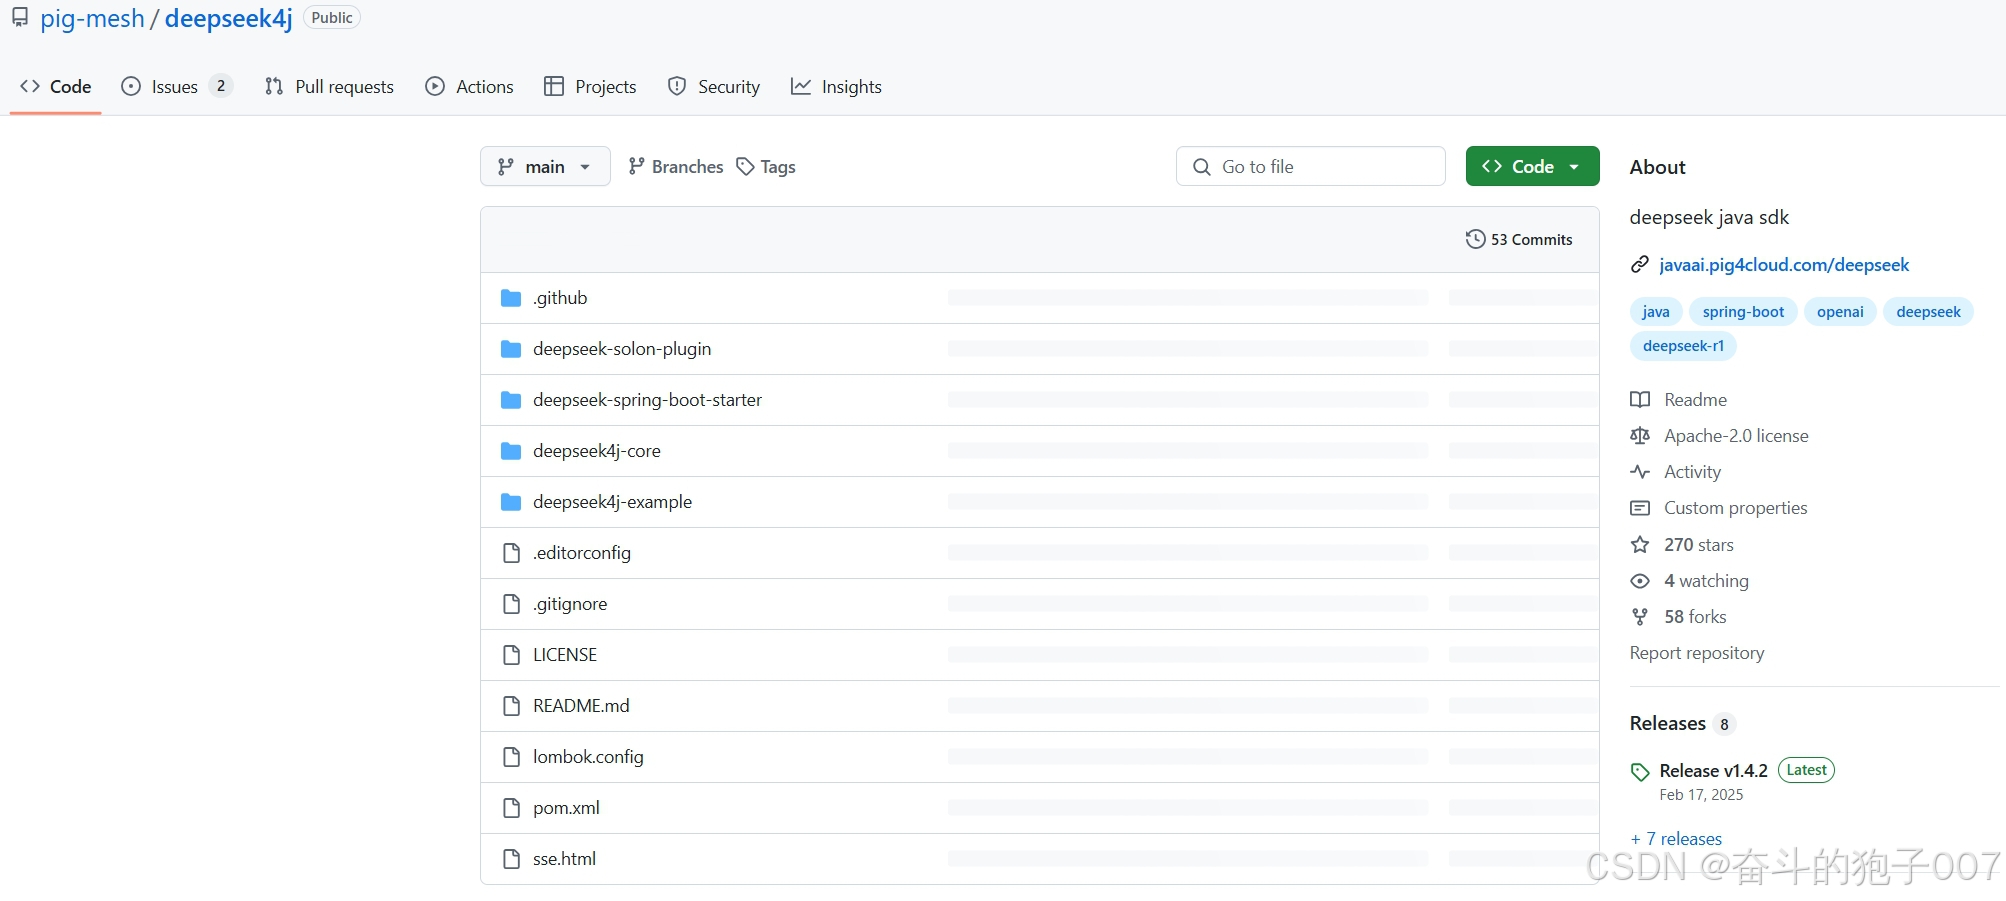
Task: Click the Latest release badge
Action: pos(1806,770)
